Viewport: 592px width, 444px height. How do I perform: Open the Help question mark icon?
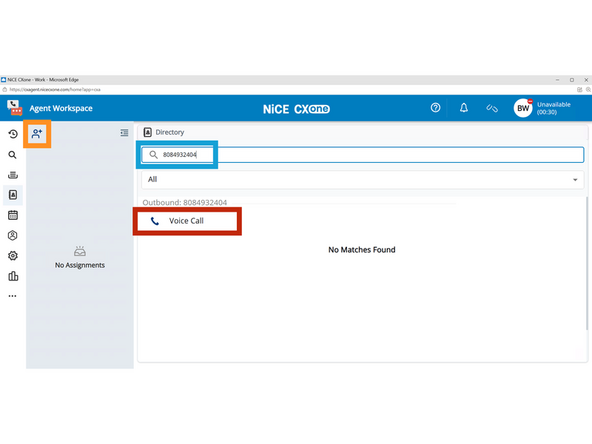(x=435, y=108)
